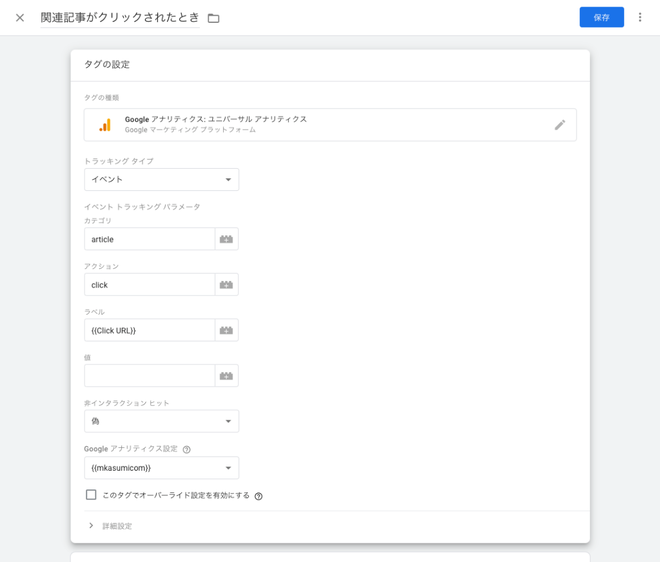Screen dimensions: 660x562
Task: Open the three-dot more options menu
Action: coord(640,18)
